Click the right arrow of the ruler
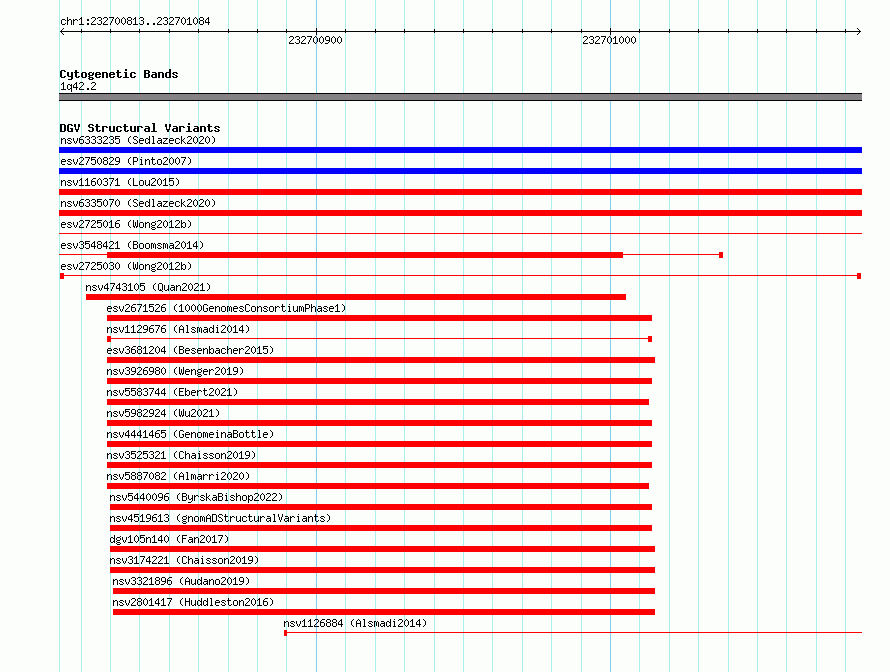Viewport: 890px width, 672px height. click(858, 32)
